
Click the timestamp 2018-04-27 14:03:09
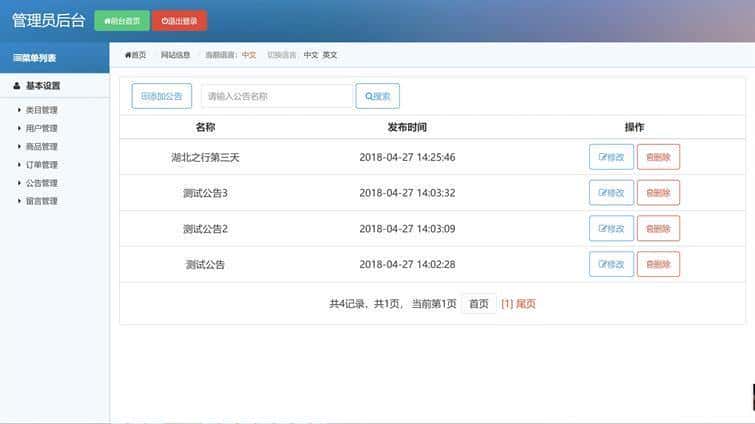coord(407,229)
